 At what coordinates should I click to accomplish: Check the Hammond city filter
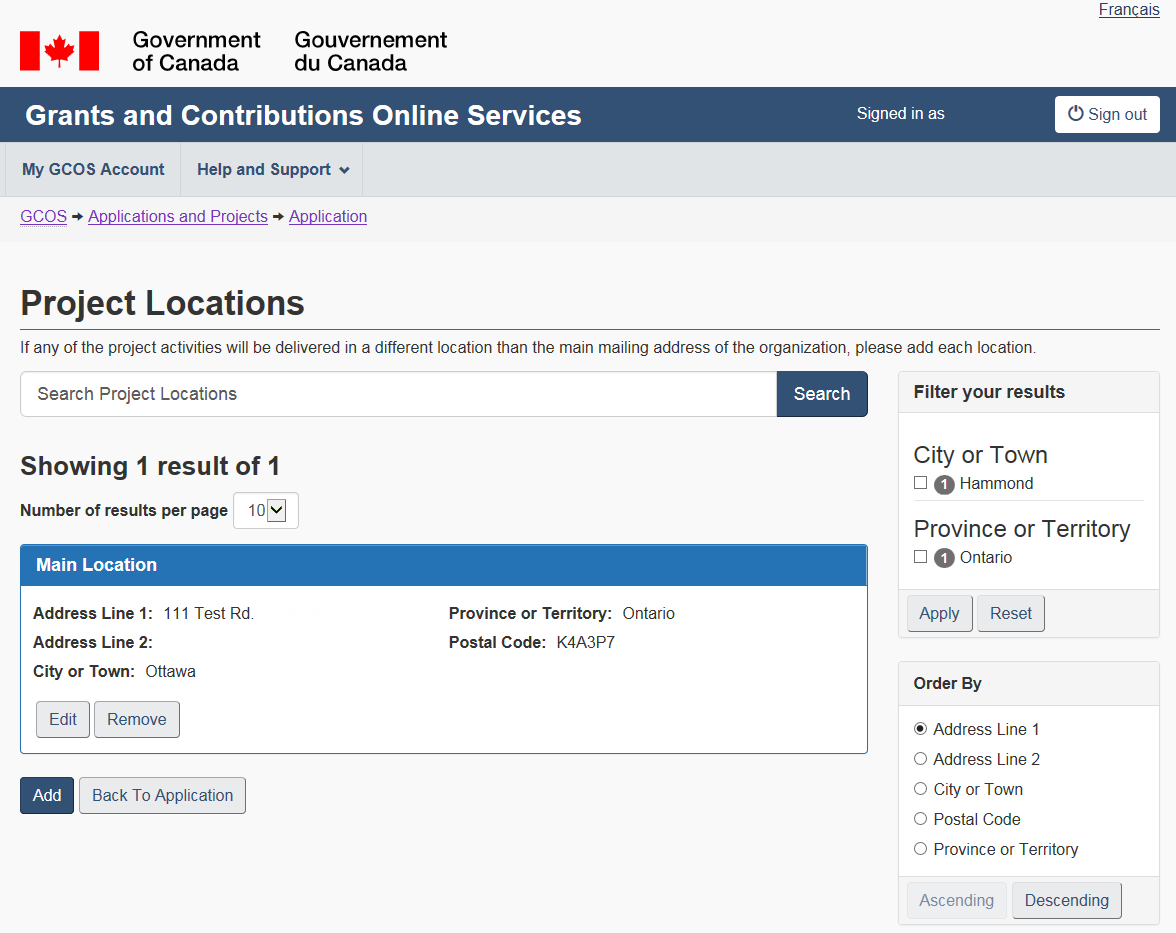(920, 483)
